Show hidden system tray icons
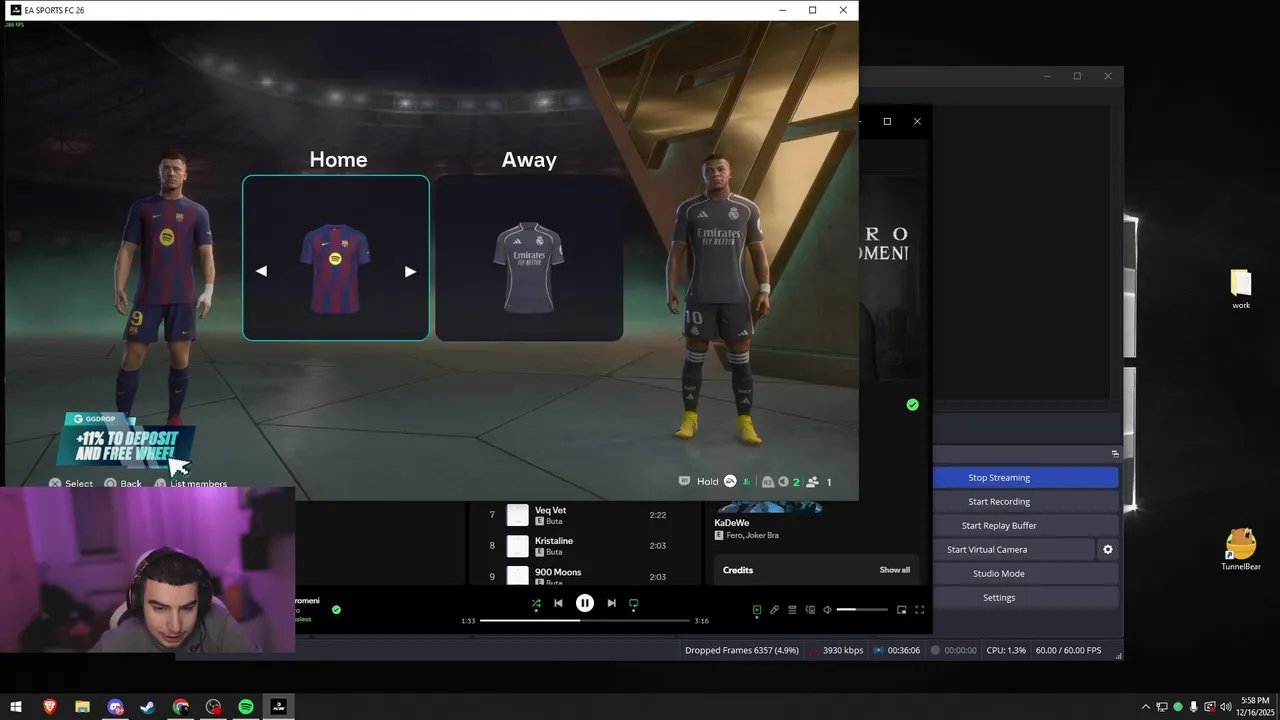Viewport: 1280px width, 720px height. click(1146, 707)
